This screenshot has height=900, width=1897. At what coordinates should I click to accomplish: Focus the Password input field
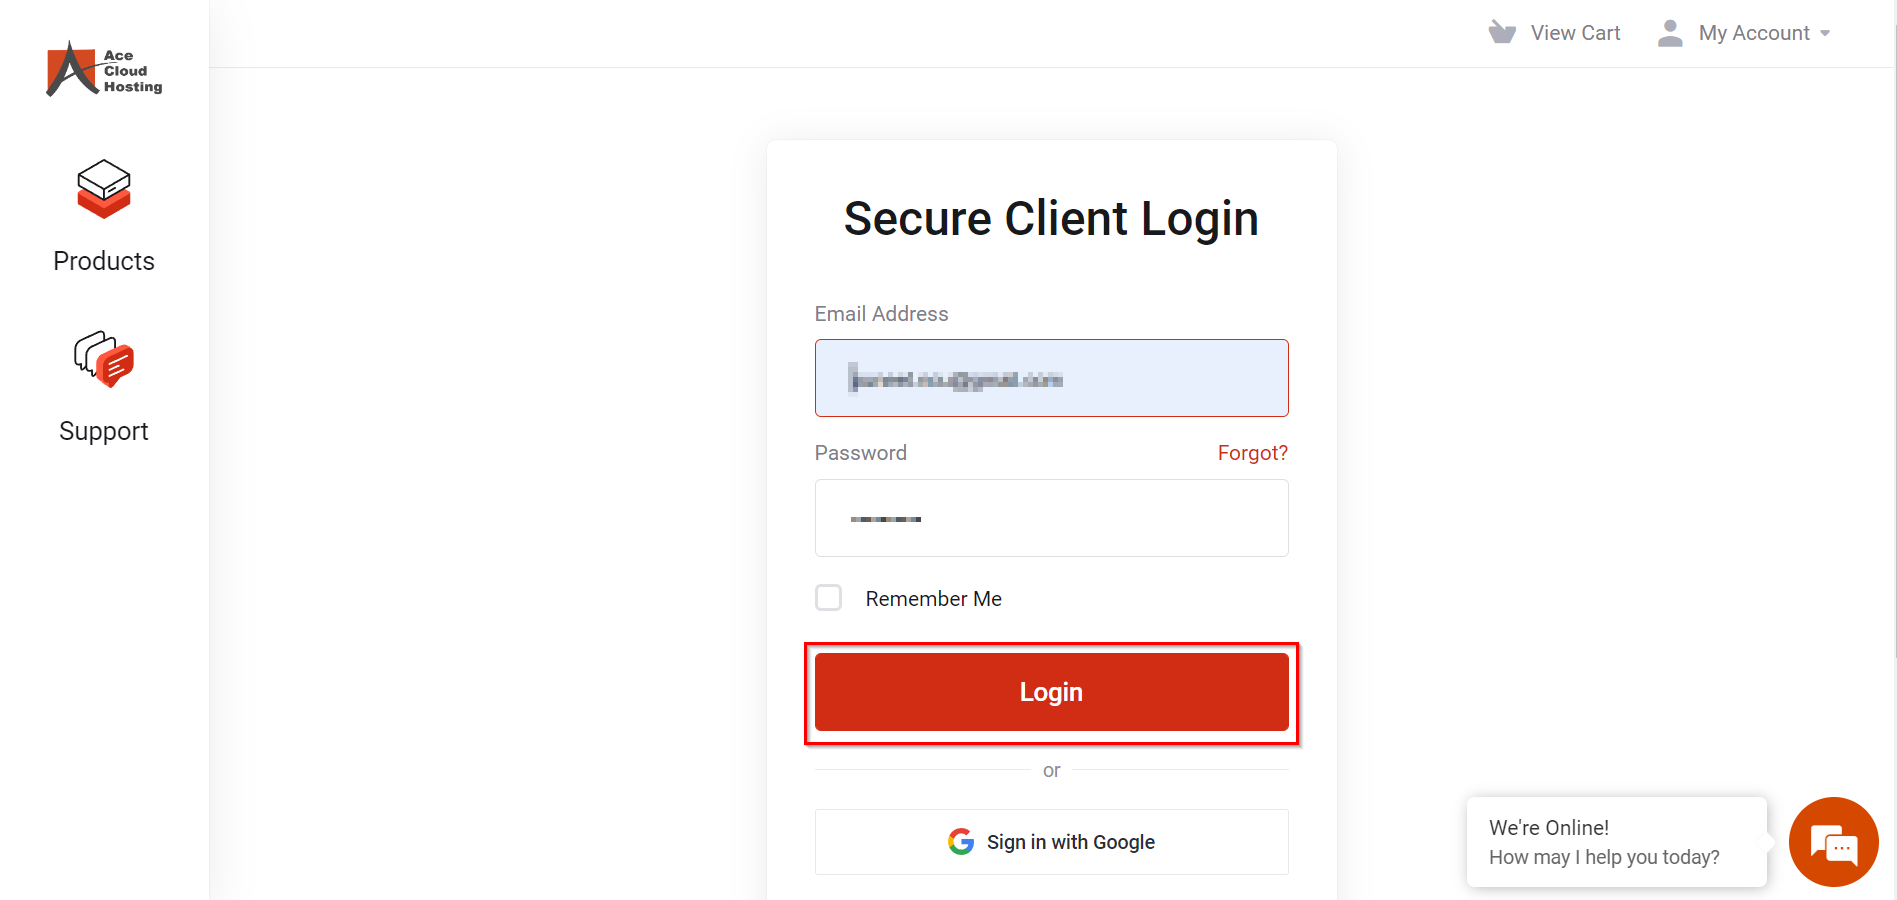[1051, 518]
